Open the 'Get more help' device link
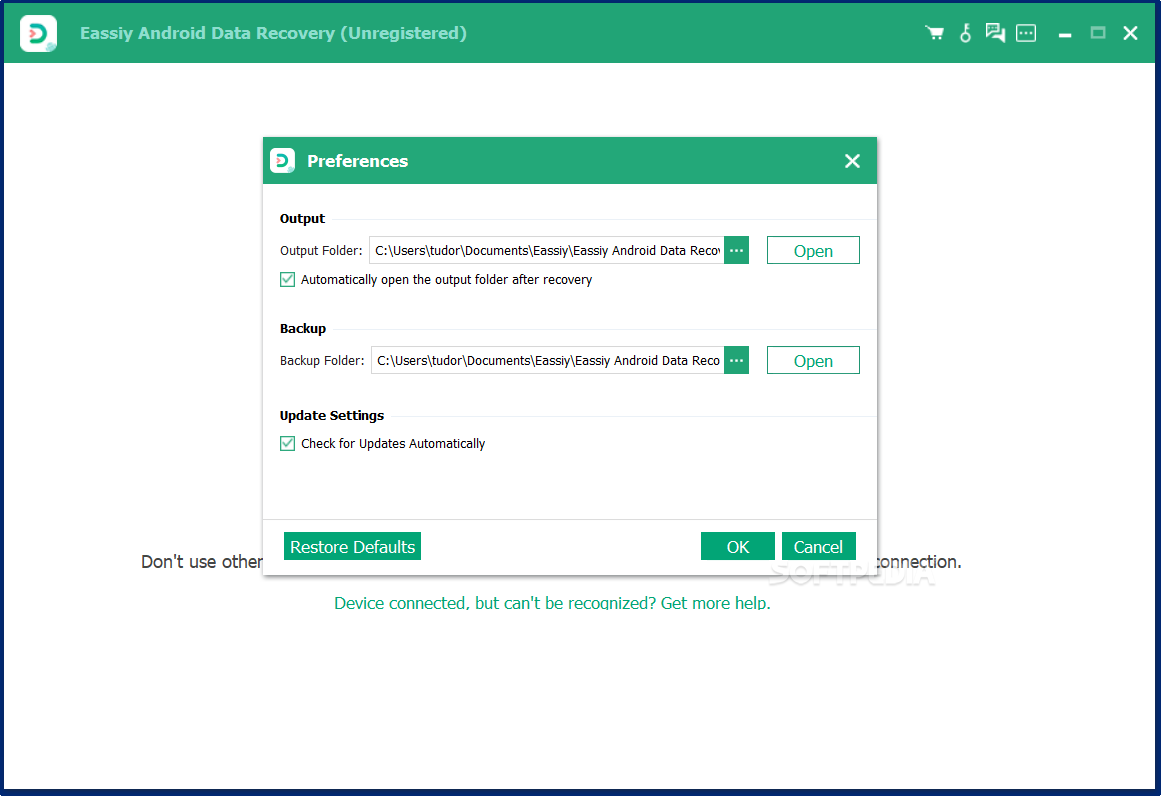Image resolution: width=1161 pixels, height=796 pixels. (x=552, y=603)
